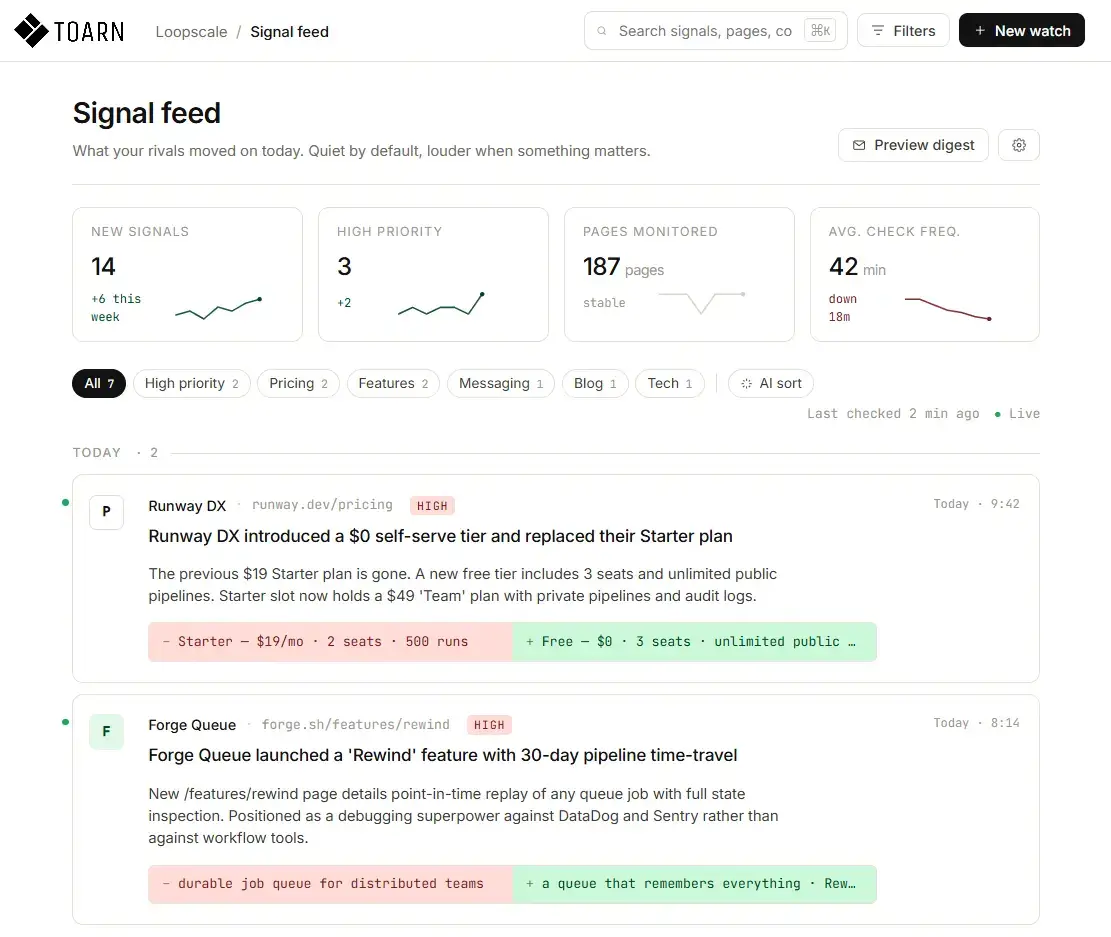Click the High Priority sparkline chart
1111x937 pixels.
tap(441, 304)
